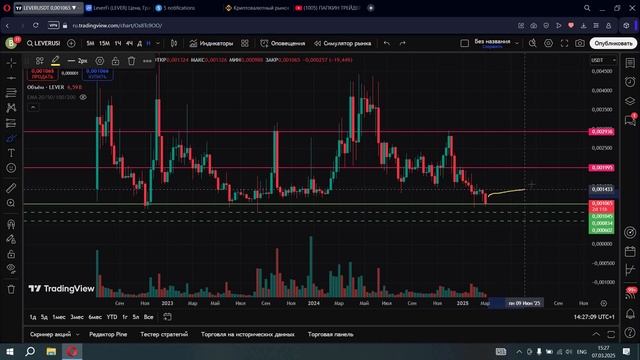Collapse the indicator legend arrow

(33, 107)
